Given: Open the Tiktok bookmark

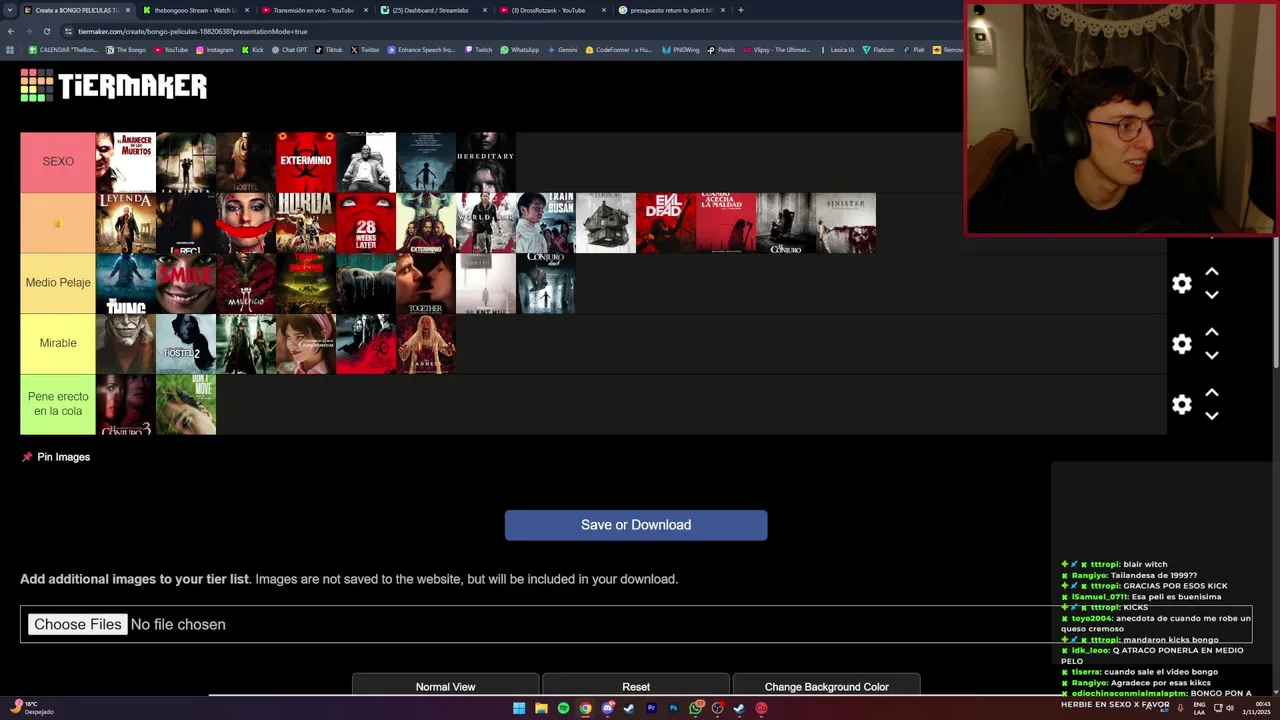Looking at the screenshot, I should coord(329,49).
